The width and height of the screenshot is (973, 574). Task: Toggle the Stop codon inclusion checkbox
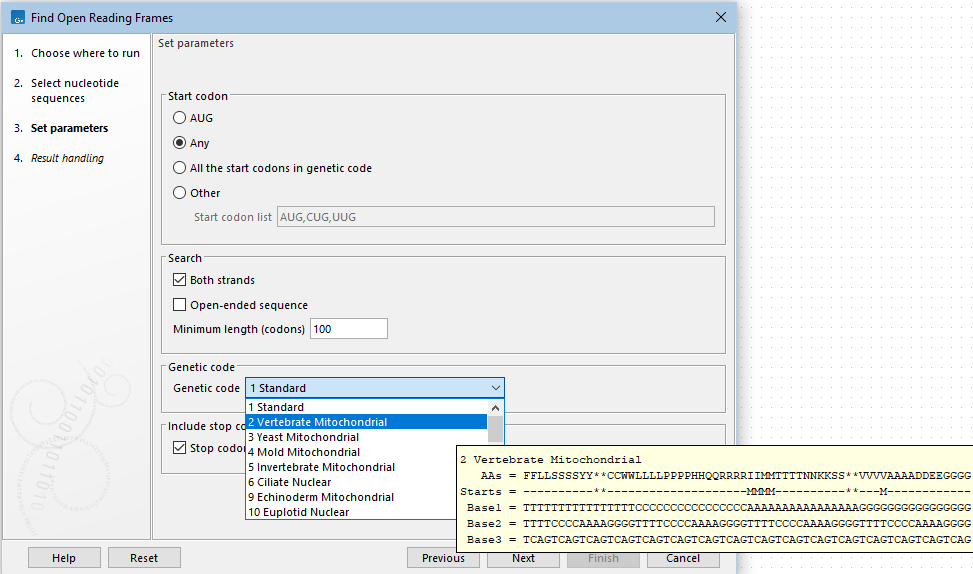(180, 448)
